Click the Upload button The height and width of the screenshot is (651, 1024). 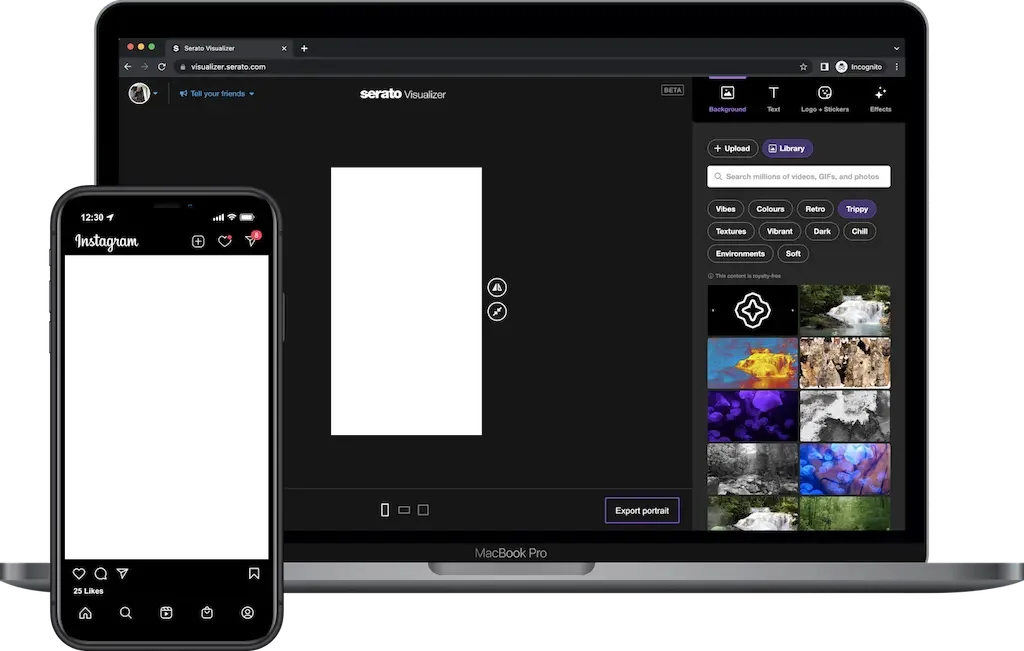click(732, 148)
